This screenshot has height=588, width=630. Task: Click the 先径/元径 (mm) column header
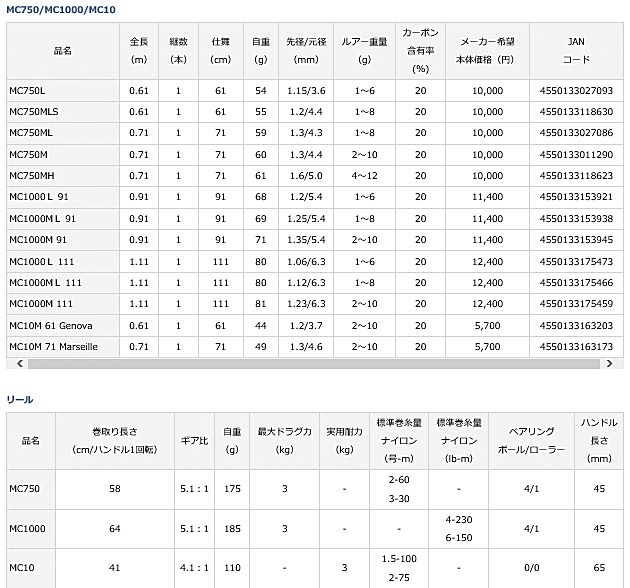306,51
